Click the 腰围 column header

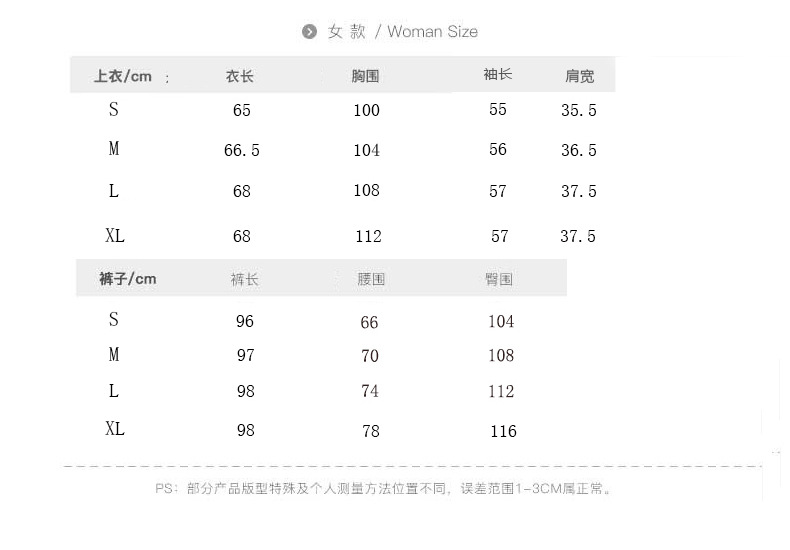371,280
